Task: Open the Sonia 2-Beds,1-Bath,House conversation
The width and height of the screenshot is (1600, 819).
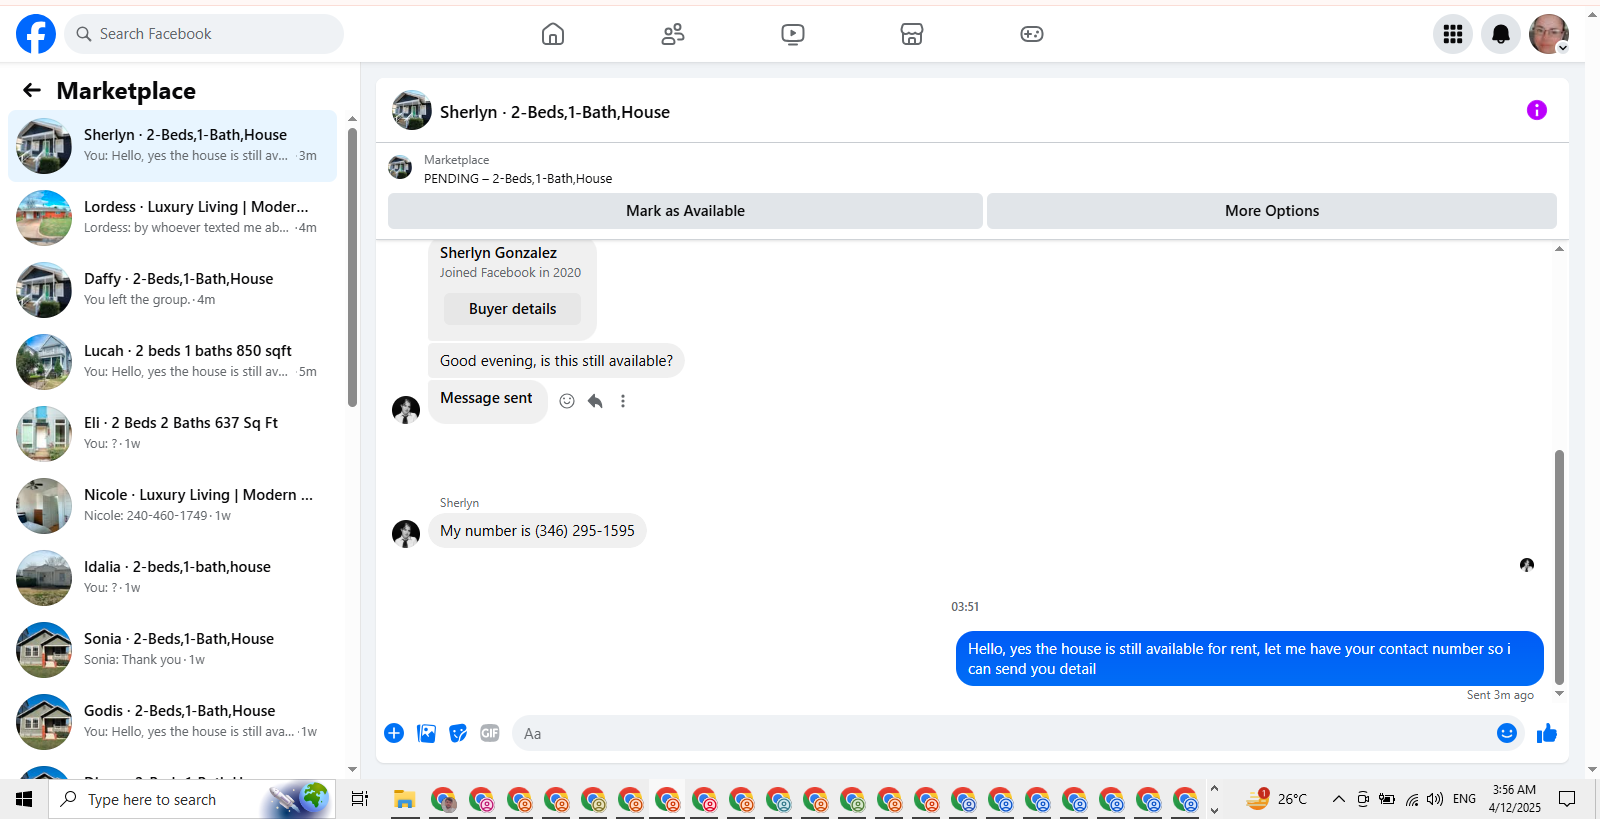Action: tap(172, 650)
